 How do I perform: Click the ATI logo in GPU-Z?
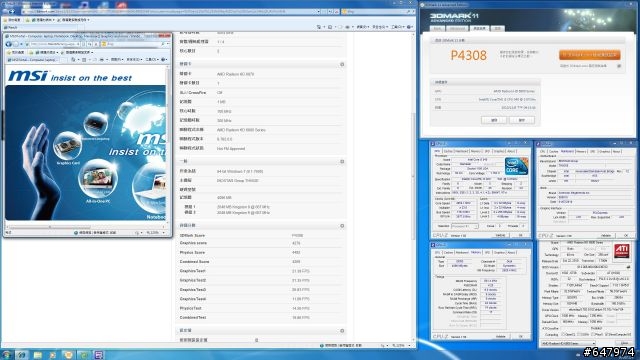(x=622, y=250)
